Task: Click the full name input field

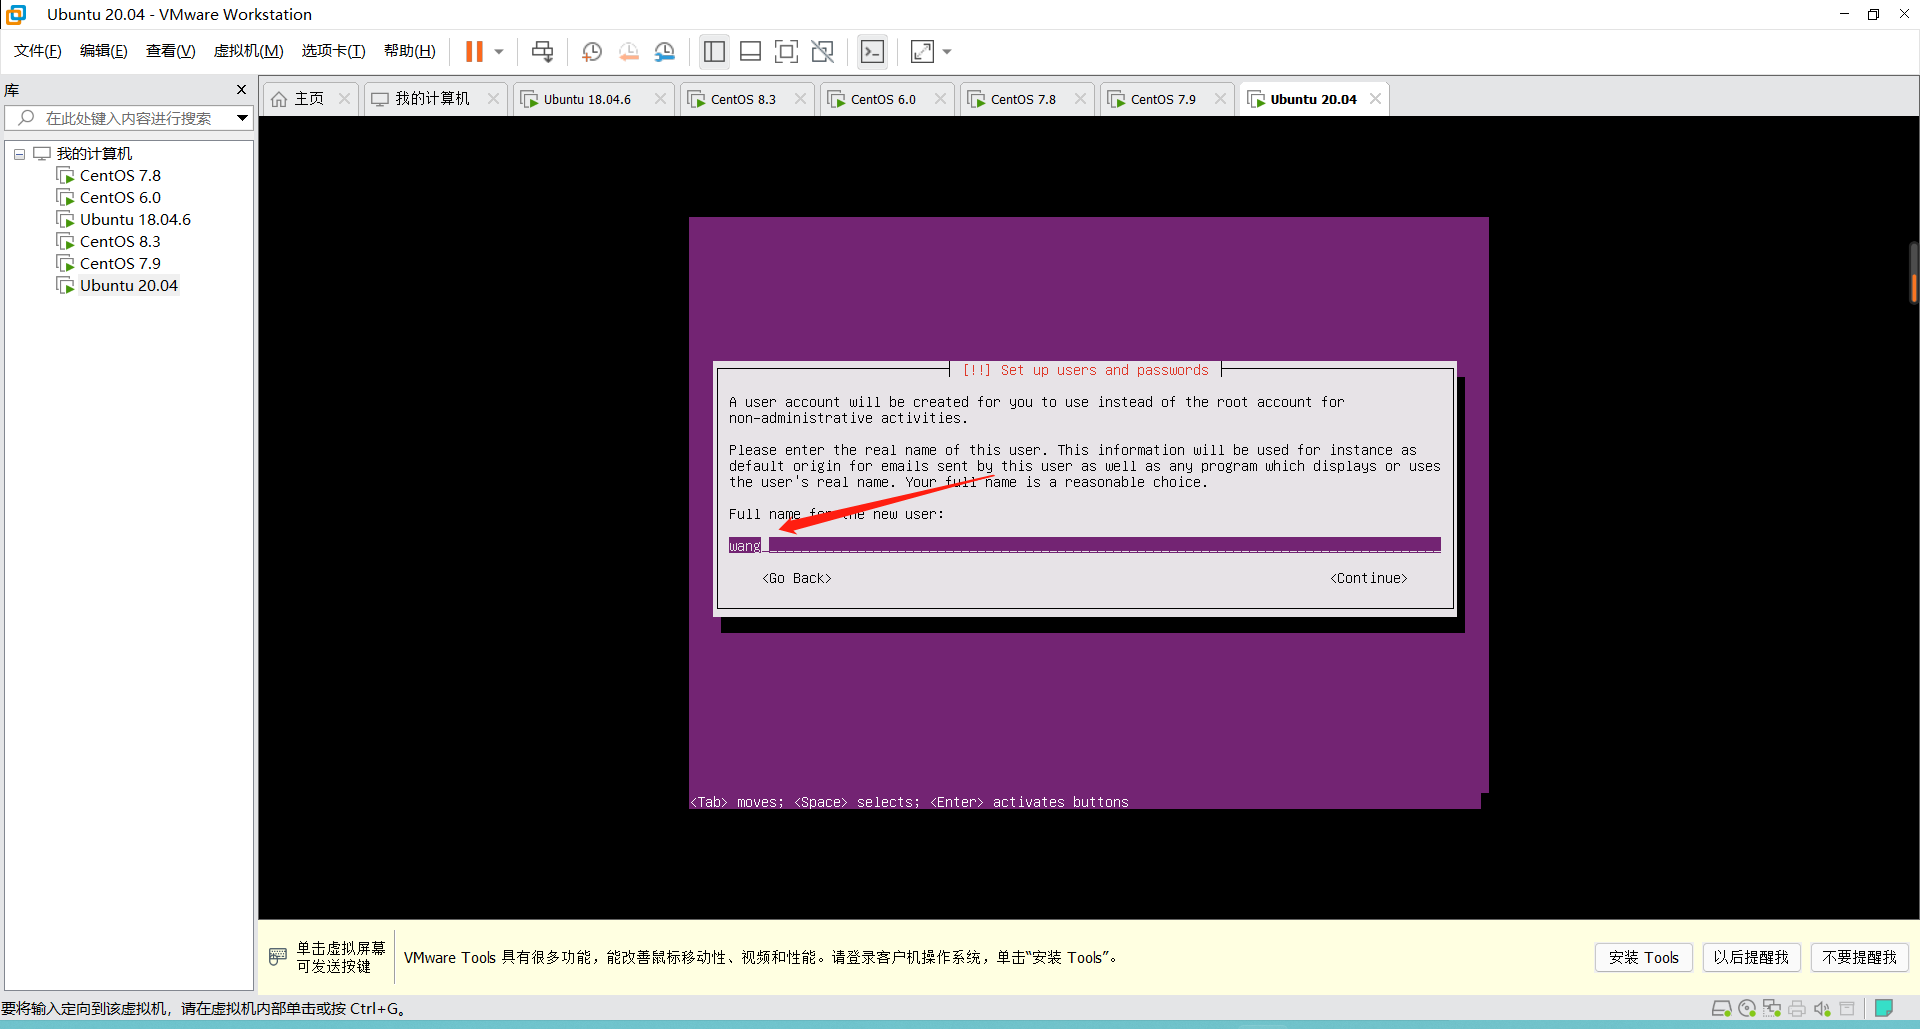Action: click(1085, 545)
